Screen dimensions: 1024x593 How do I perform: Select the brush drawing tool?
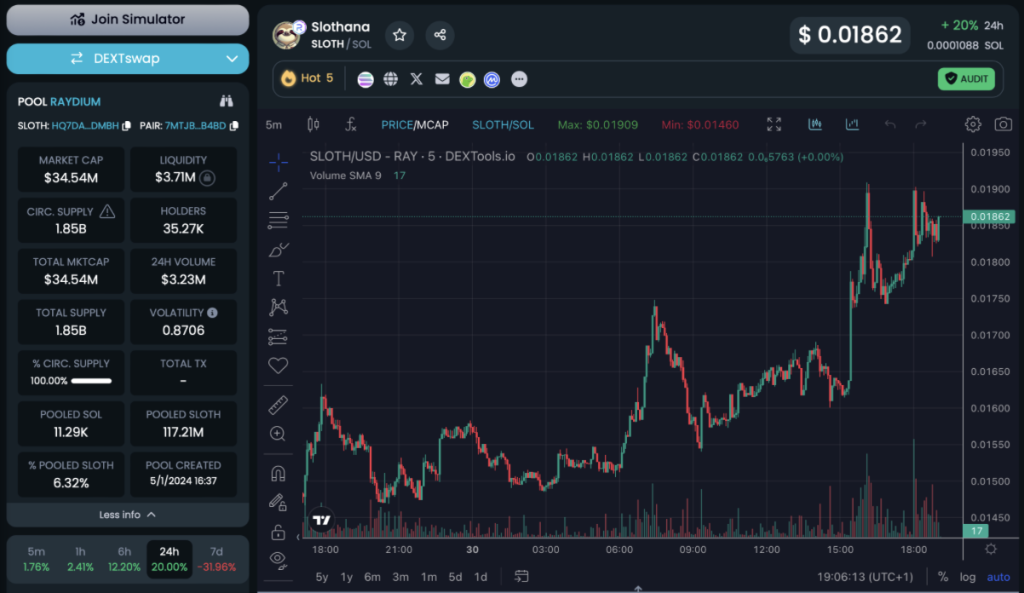click(x=278, y=249)
